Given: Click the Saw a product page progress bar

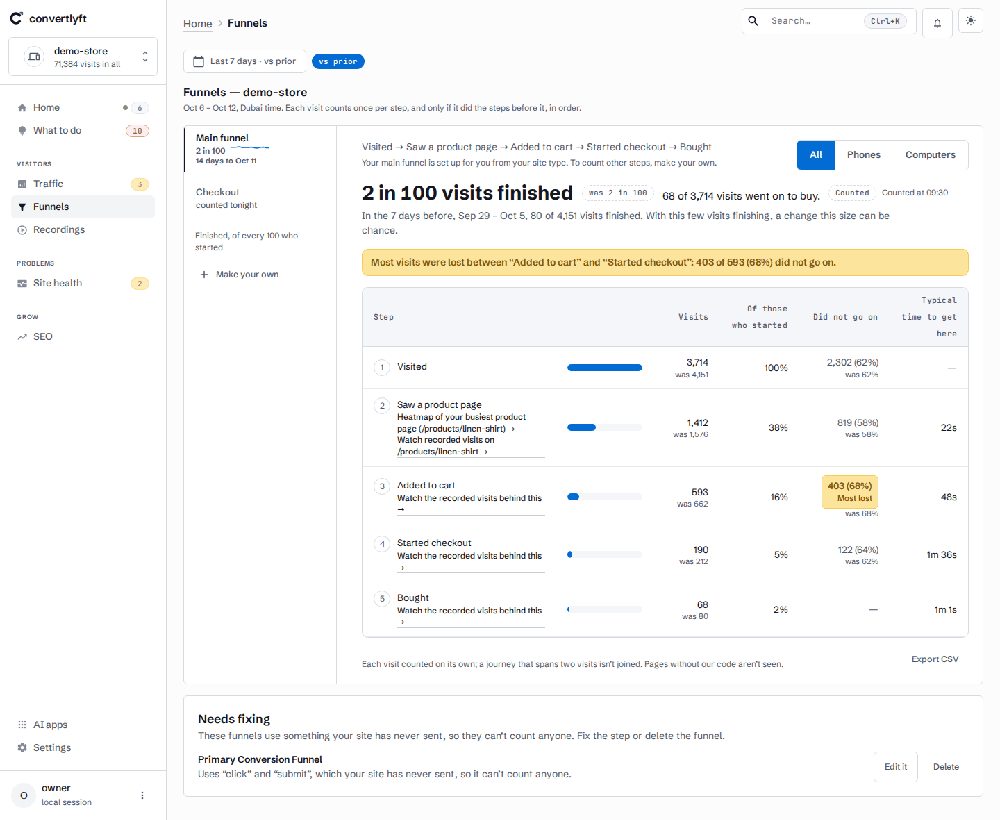Looking at the screenshot, I should click(x=604, y=428).
